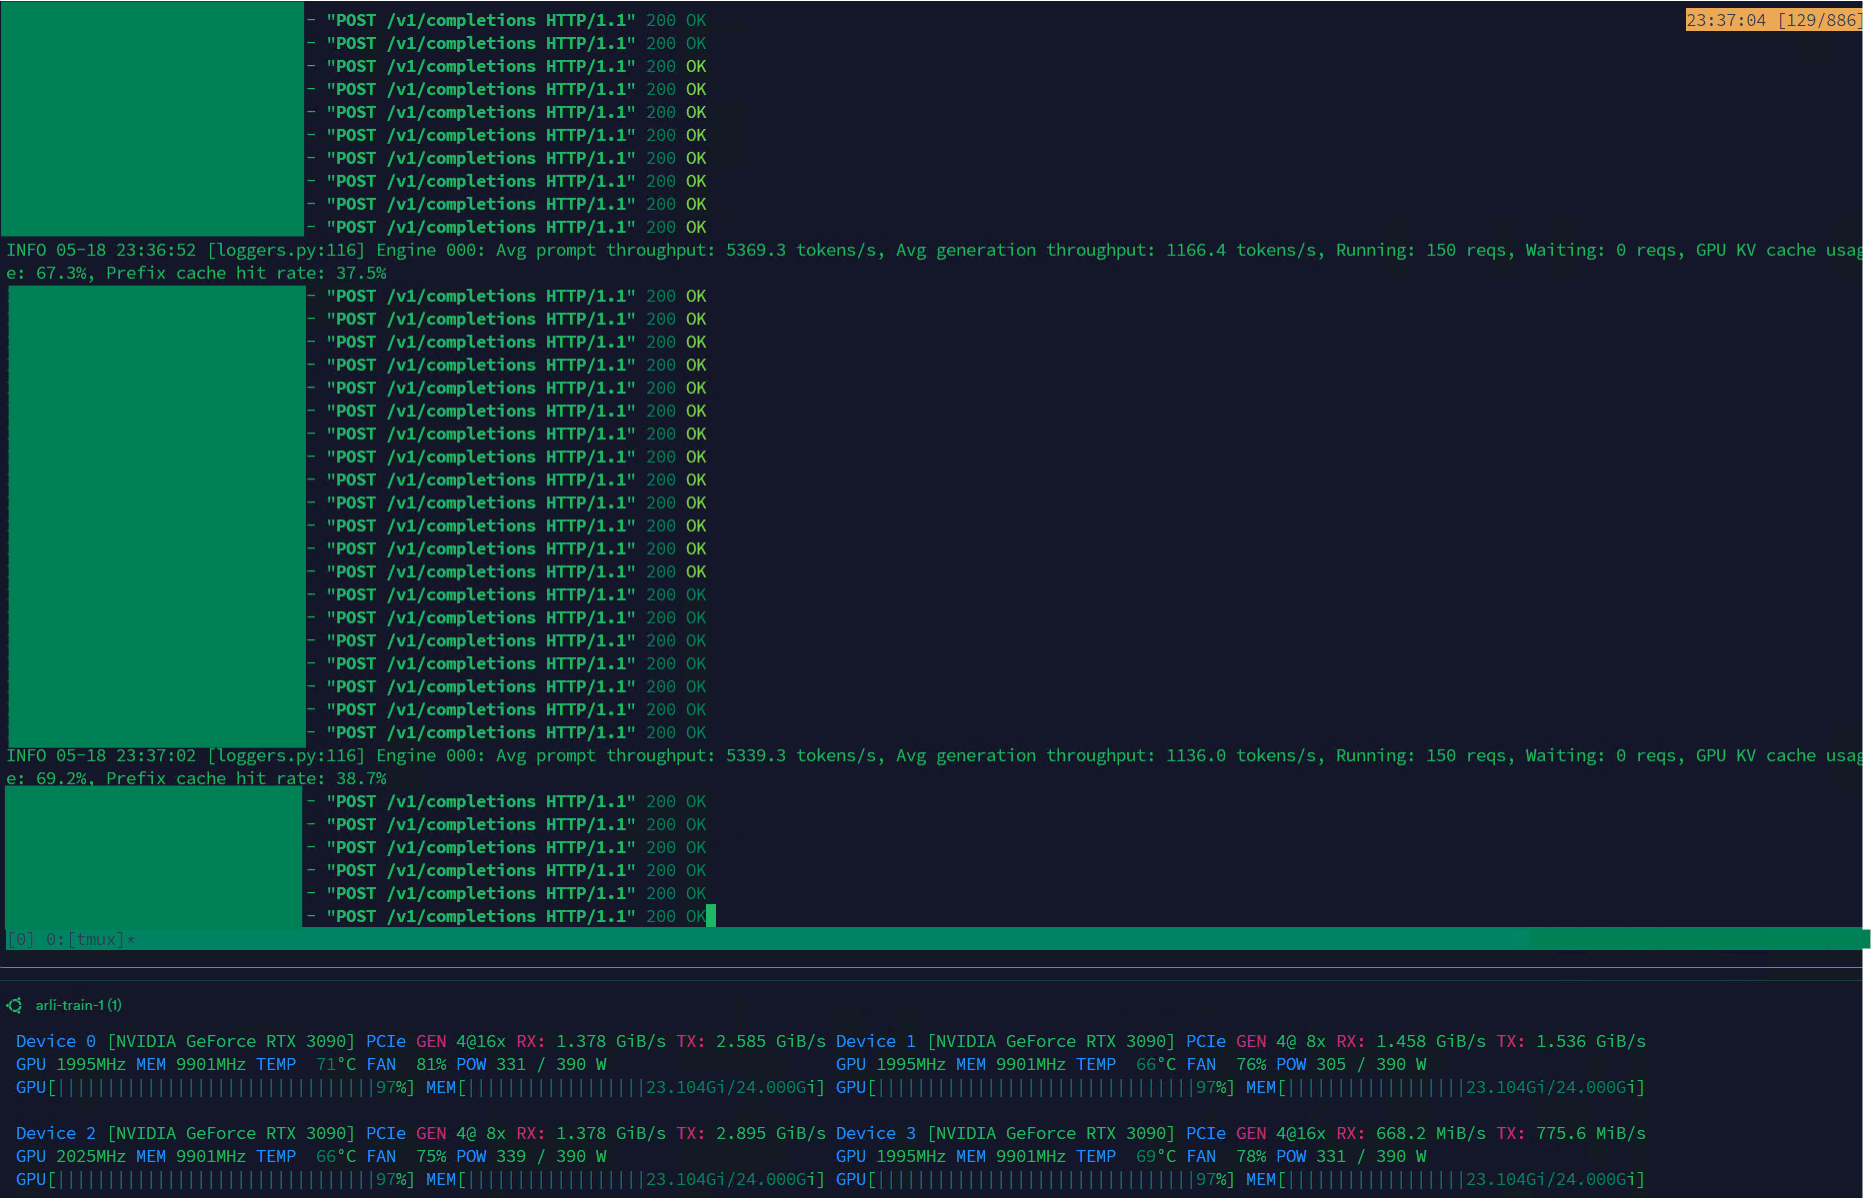Image resolution: width=1871 pixels, height=1198 pixels.
Task: Click the '69.2%' KV cache usage value
Action: click(64, 779)
